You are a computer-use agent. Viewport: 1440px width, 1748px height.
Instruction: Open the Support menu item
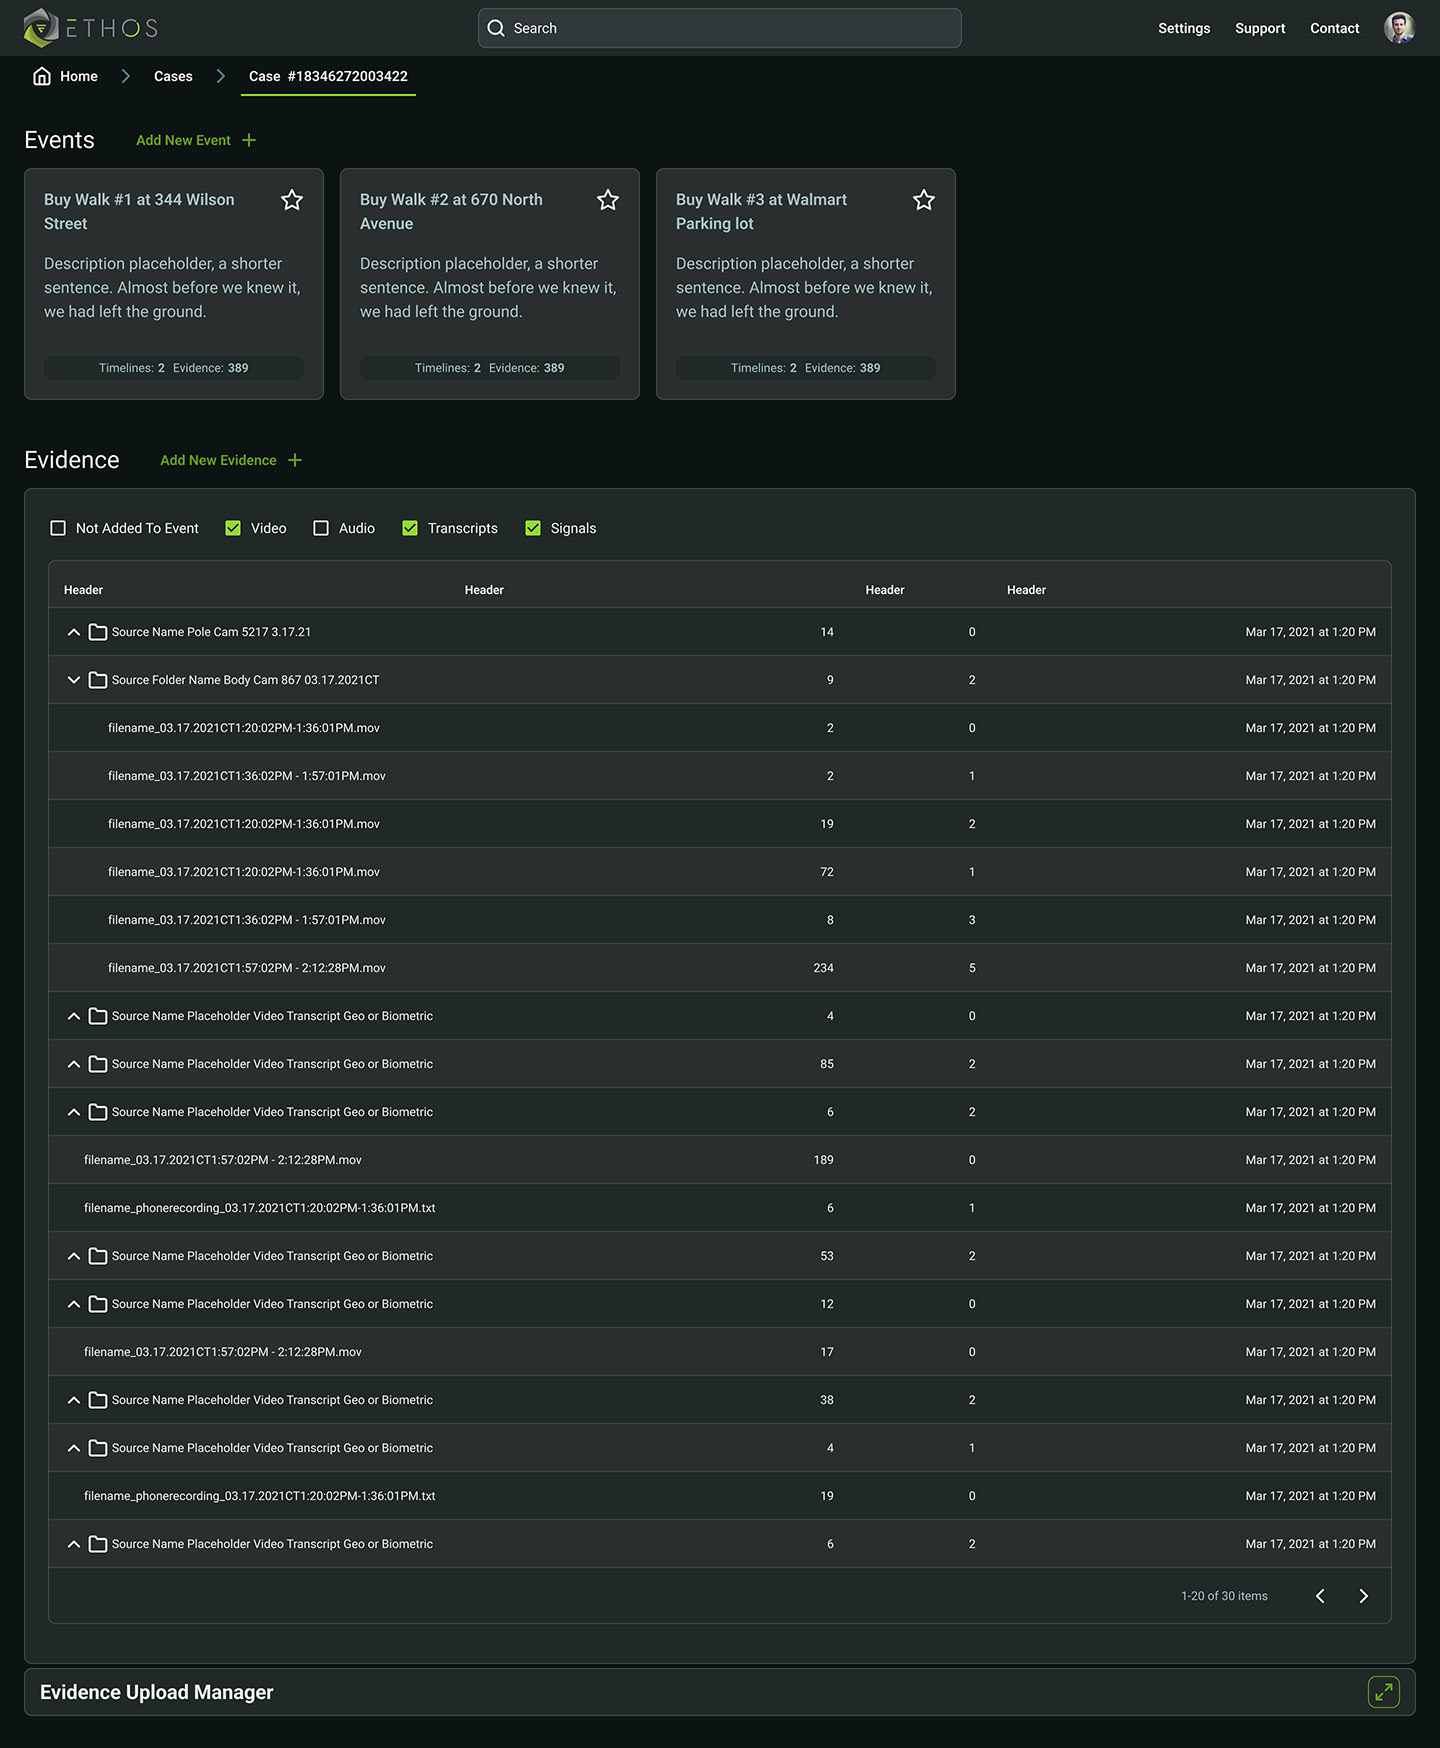point(1260,28)
